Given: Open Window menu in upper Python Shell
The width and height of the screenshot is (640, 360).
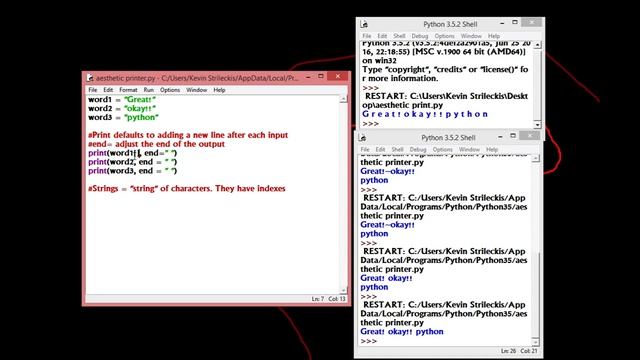Looking at the screenshot, I should 471,36.
